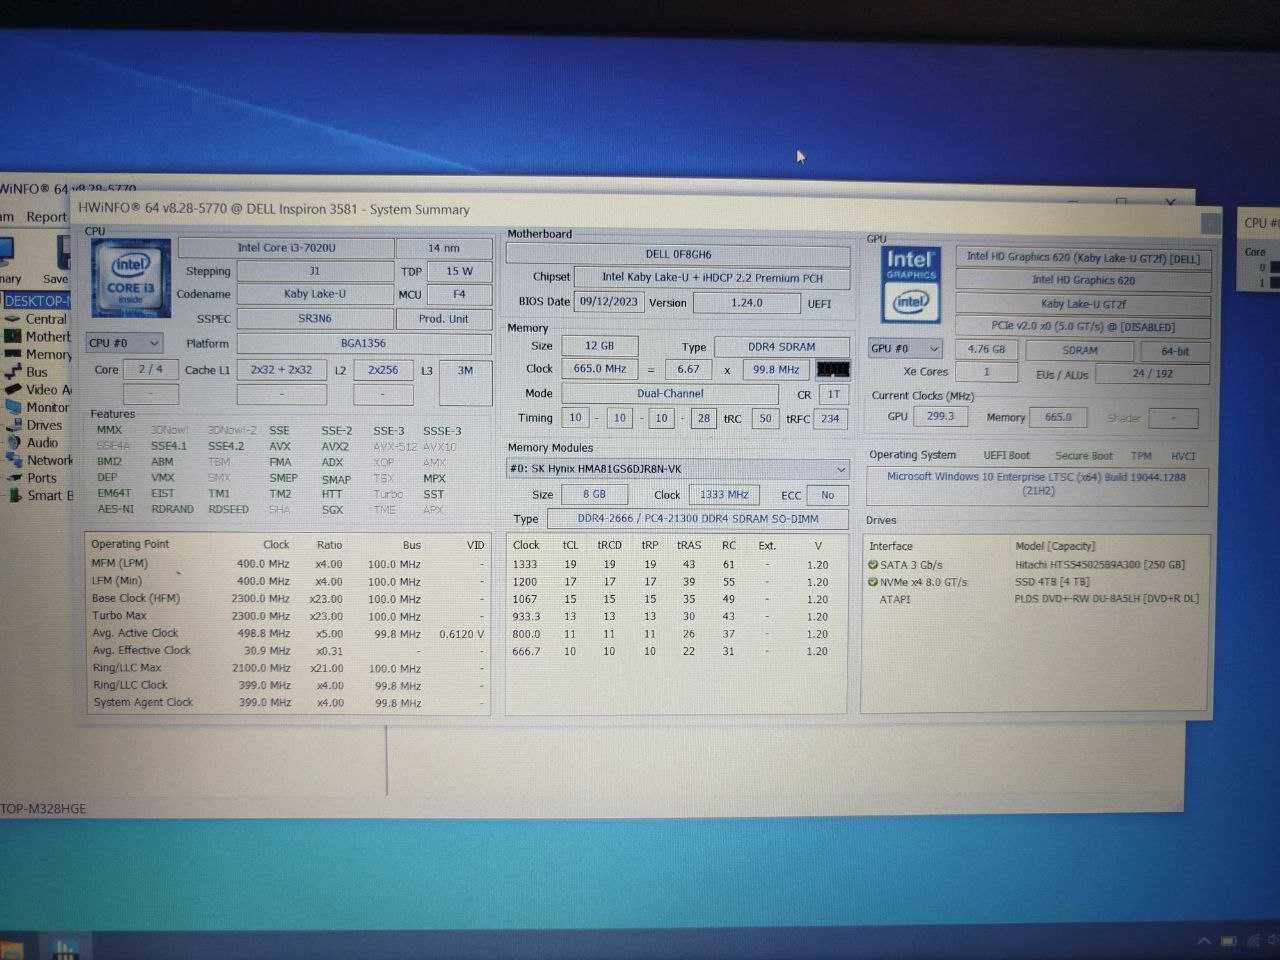The width and height of the screenshot is (1280, 960).
Task: Click the Windows 10 Enterprise LTSC field
Action: (x=1036, y=484)
